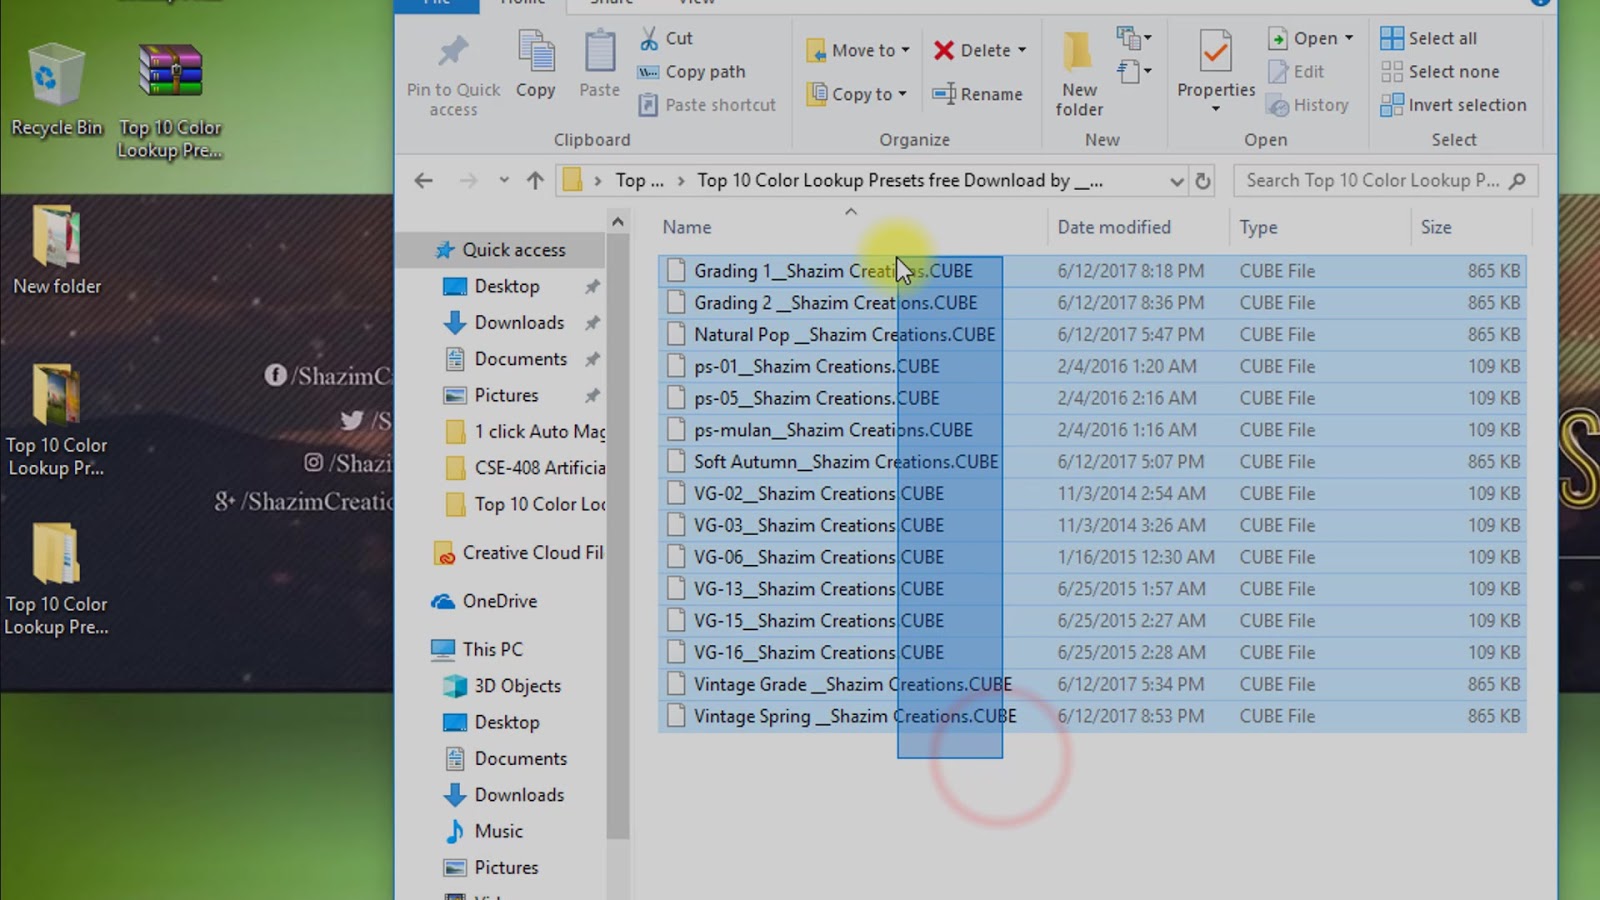Expand the address bar history dropdown

click(1177, 181)
